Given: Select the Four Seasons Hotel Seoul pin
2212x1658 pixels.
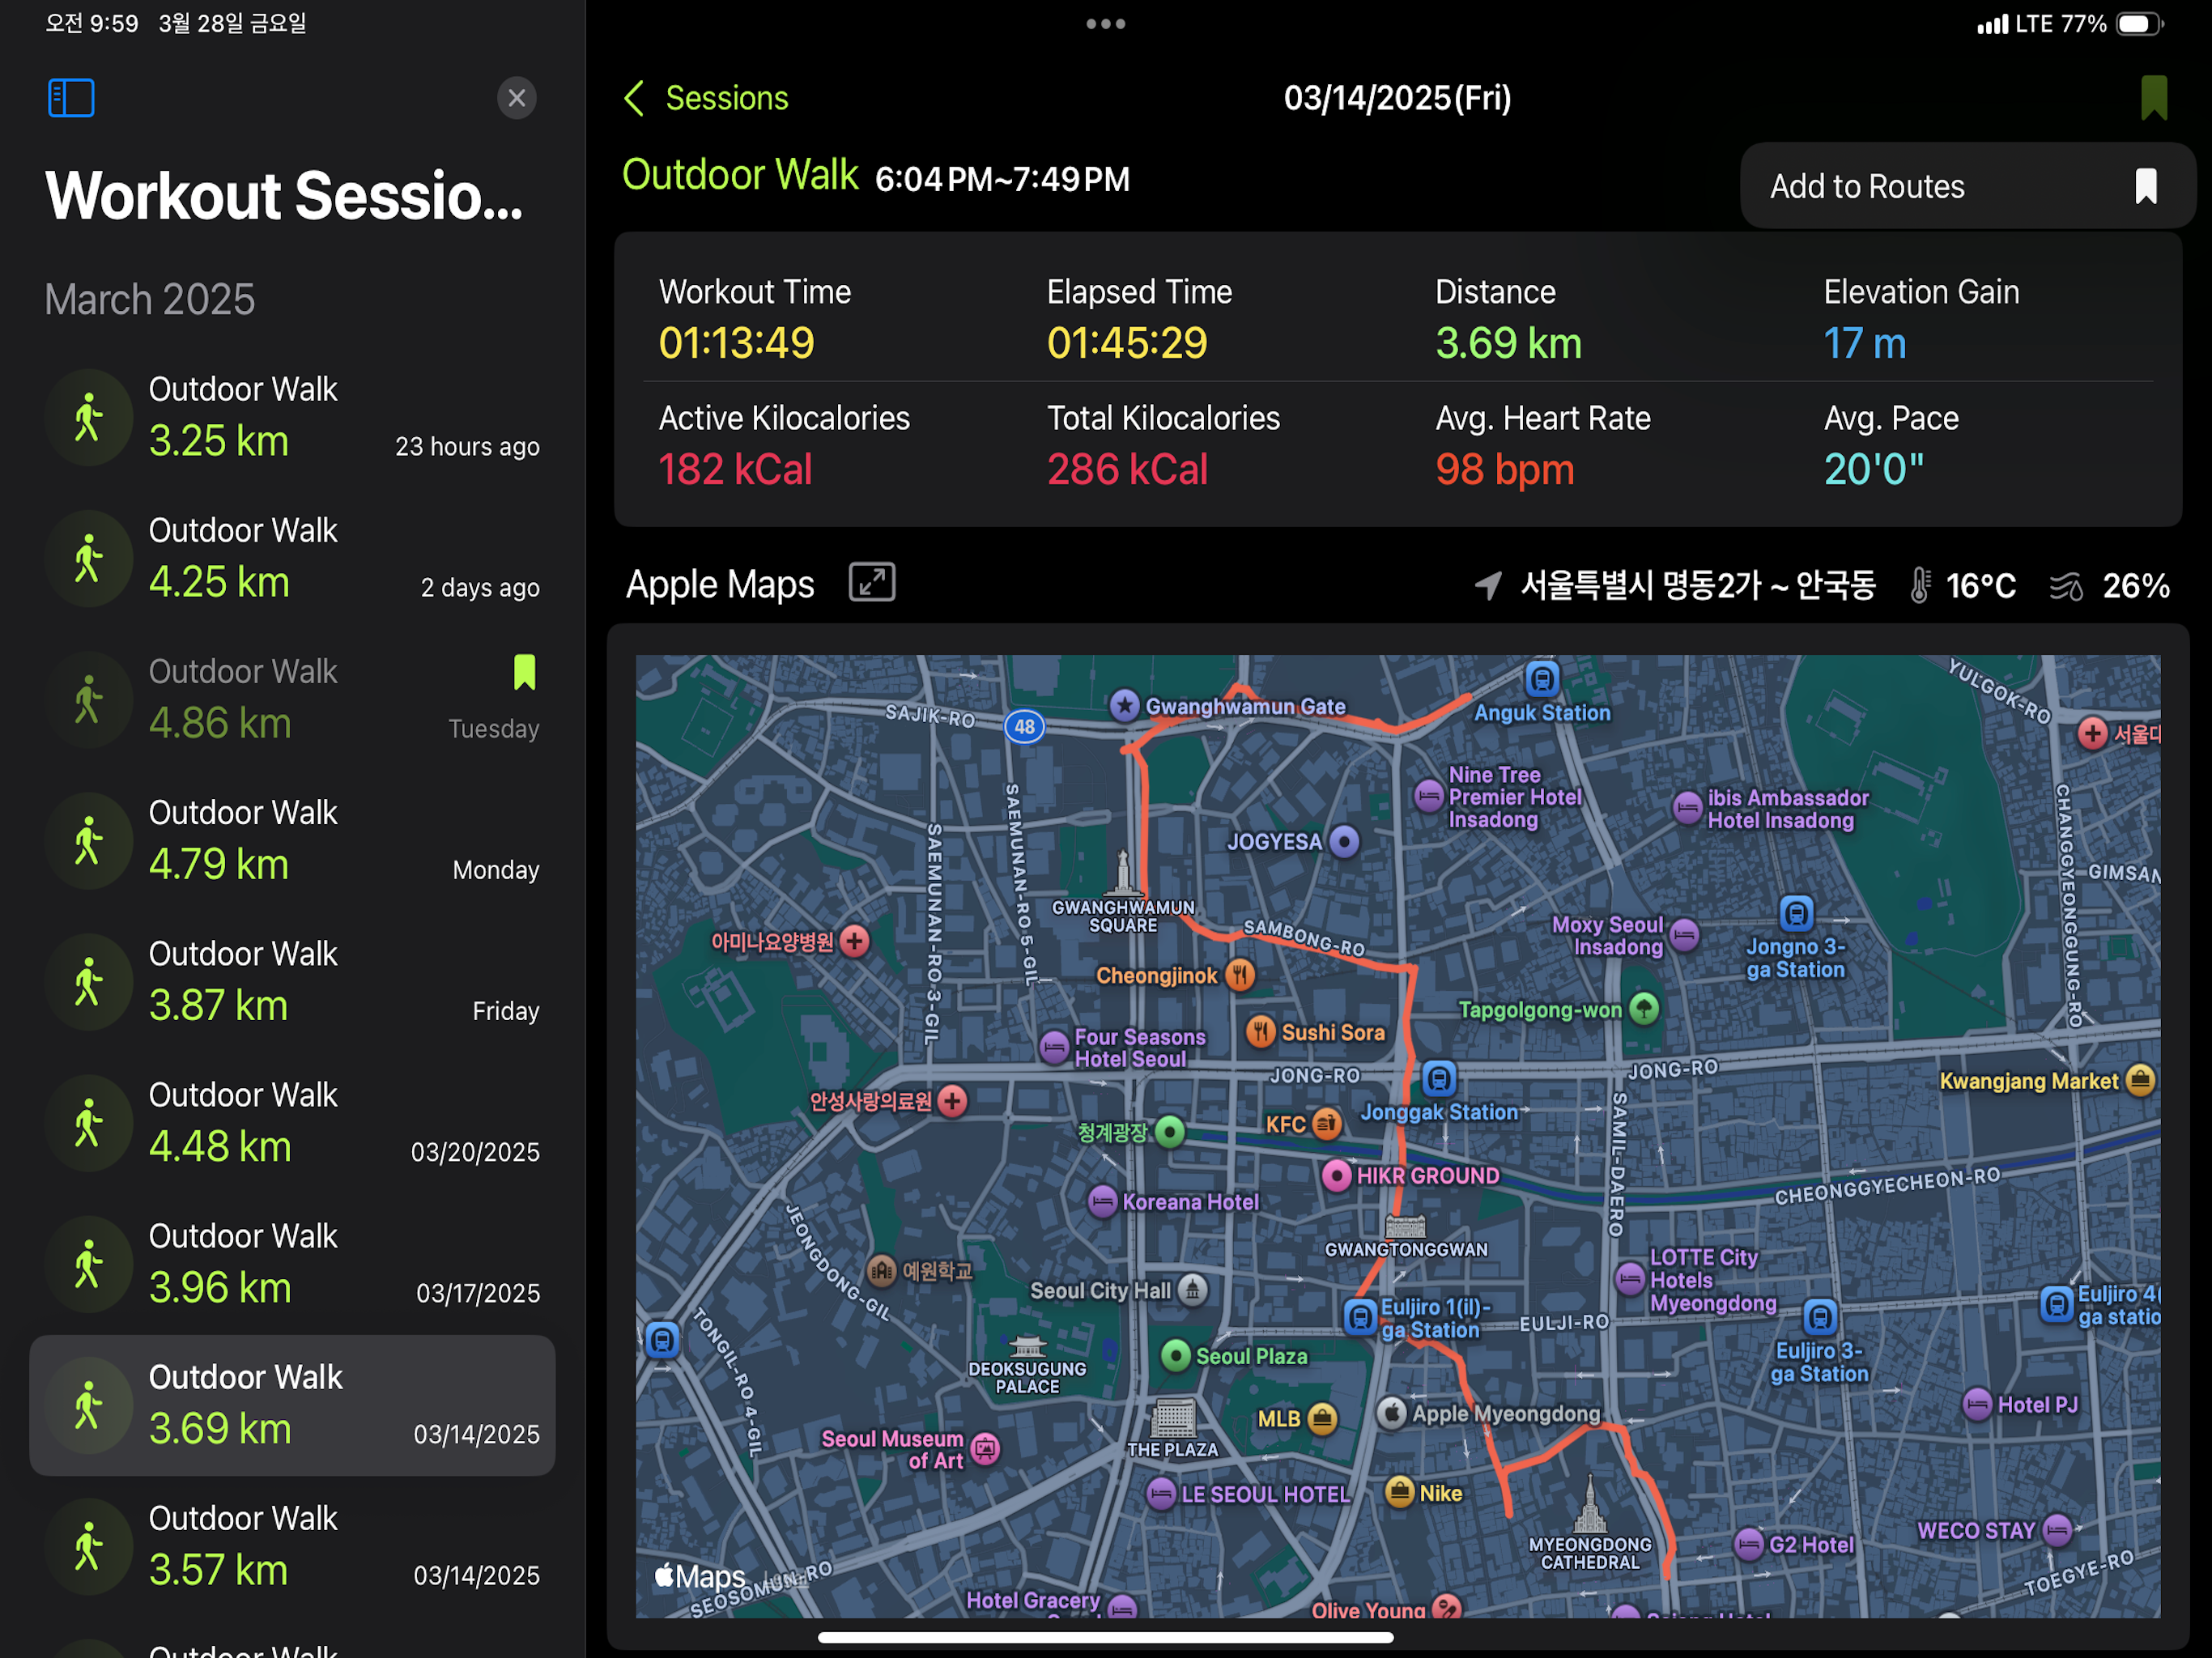Looking at the screenshot, I should point(1054,1047).
